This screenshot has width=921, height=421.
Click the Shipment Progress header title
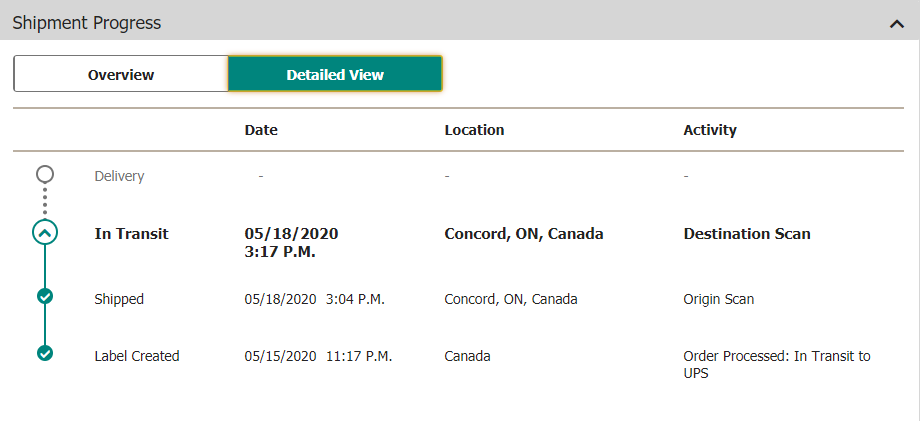87,23
